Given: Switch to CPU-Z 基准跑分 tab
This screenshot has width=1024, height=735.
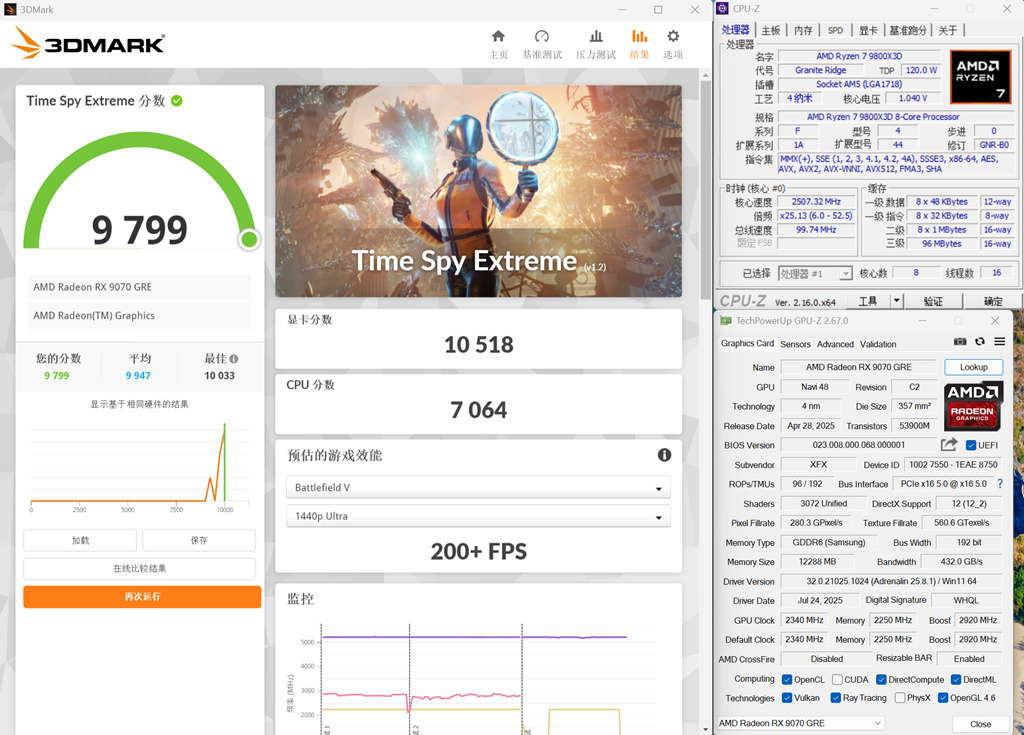Looking at the screenshot, I should [x=908, y=30].
